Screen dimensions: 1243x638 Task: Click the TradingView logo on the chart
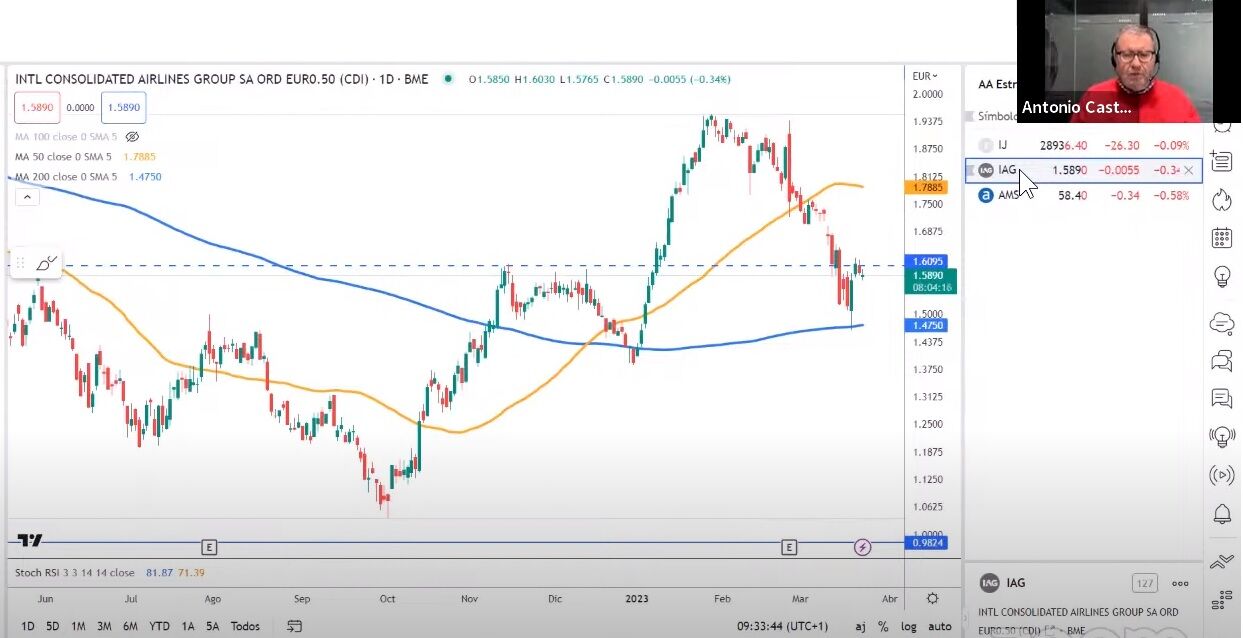(x=30, y=541)
